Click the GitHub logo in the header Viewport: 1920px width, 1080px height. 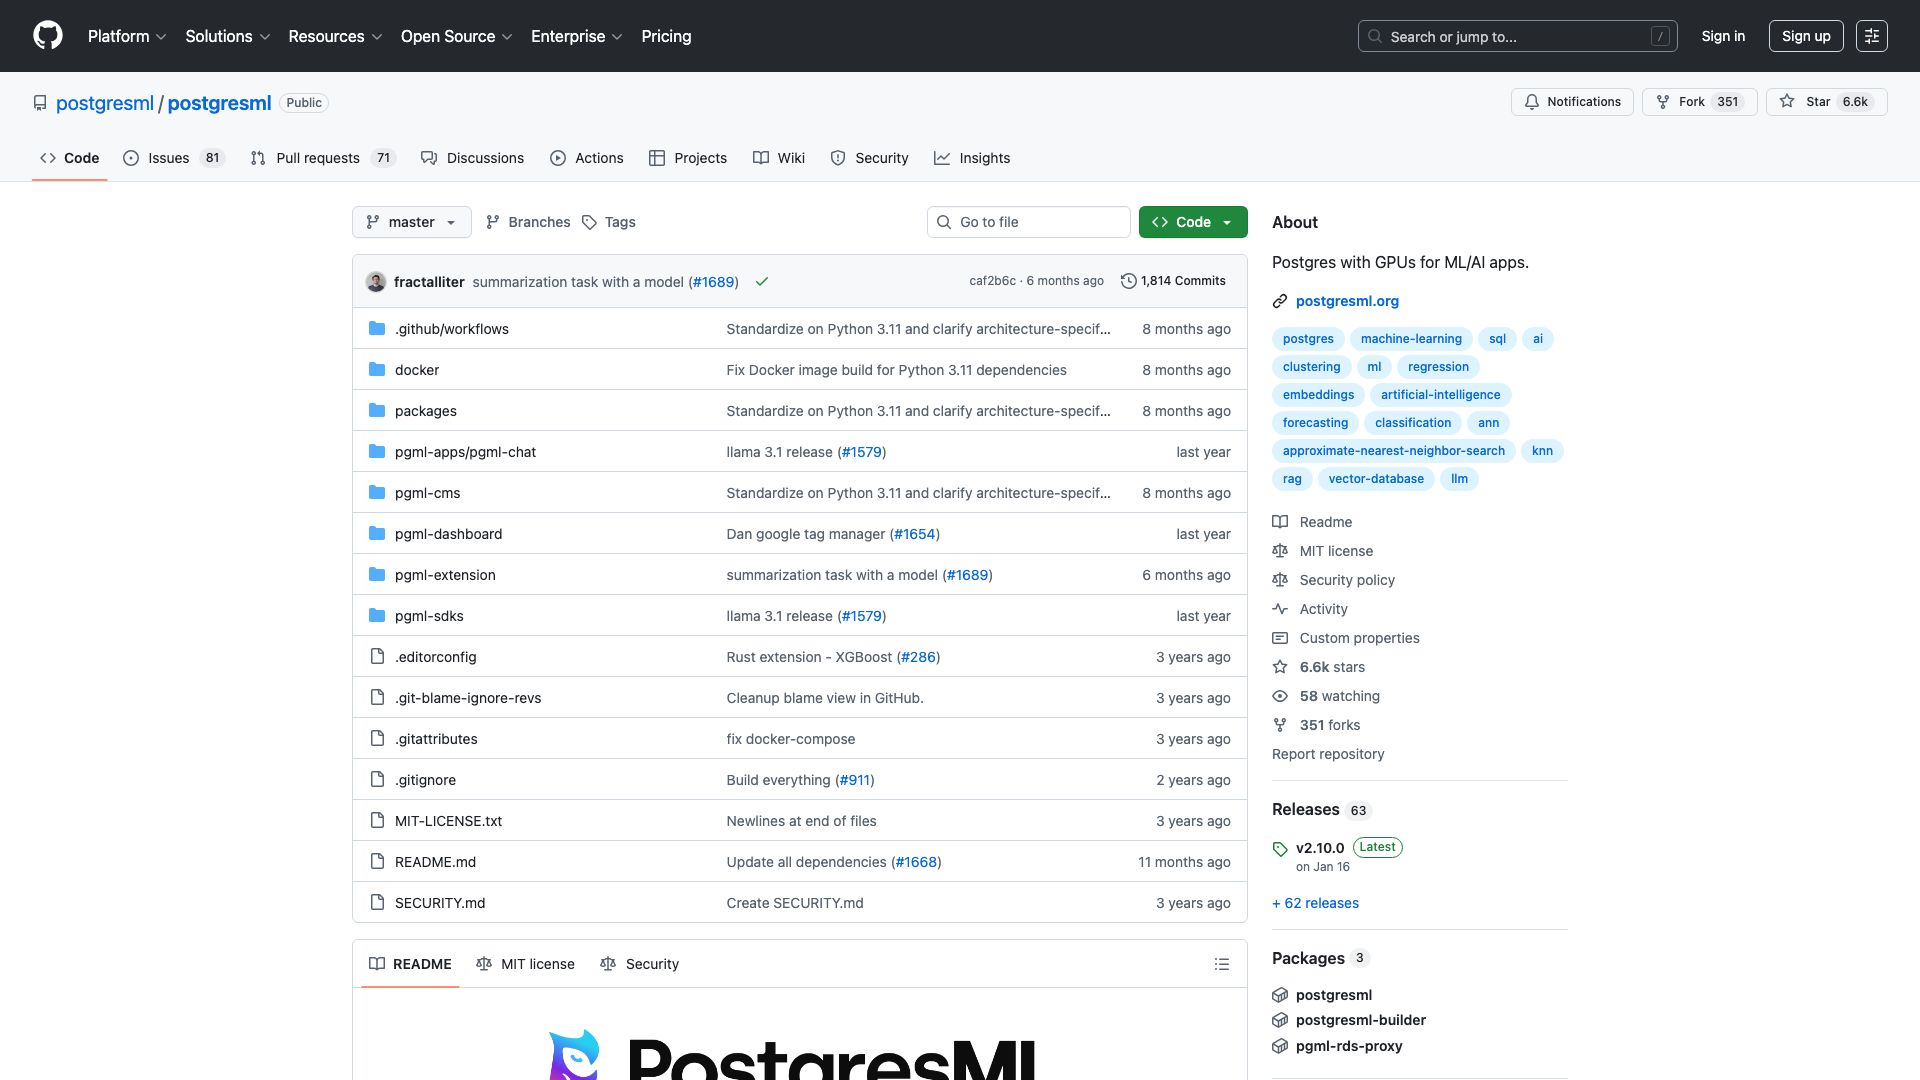click(x=46, y=35)
